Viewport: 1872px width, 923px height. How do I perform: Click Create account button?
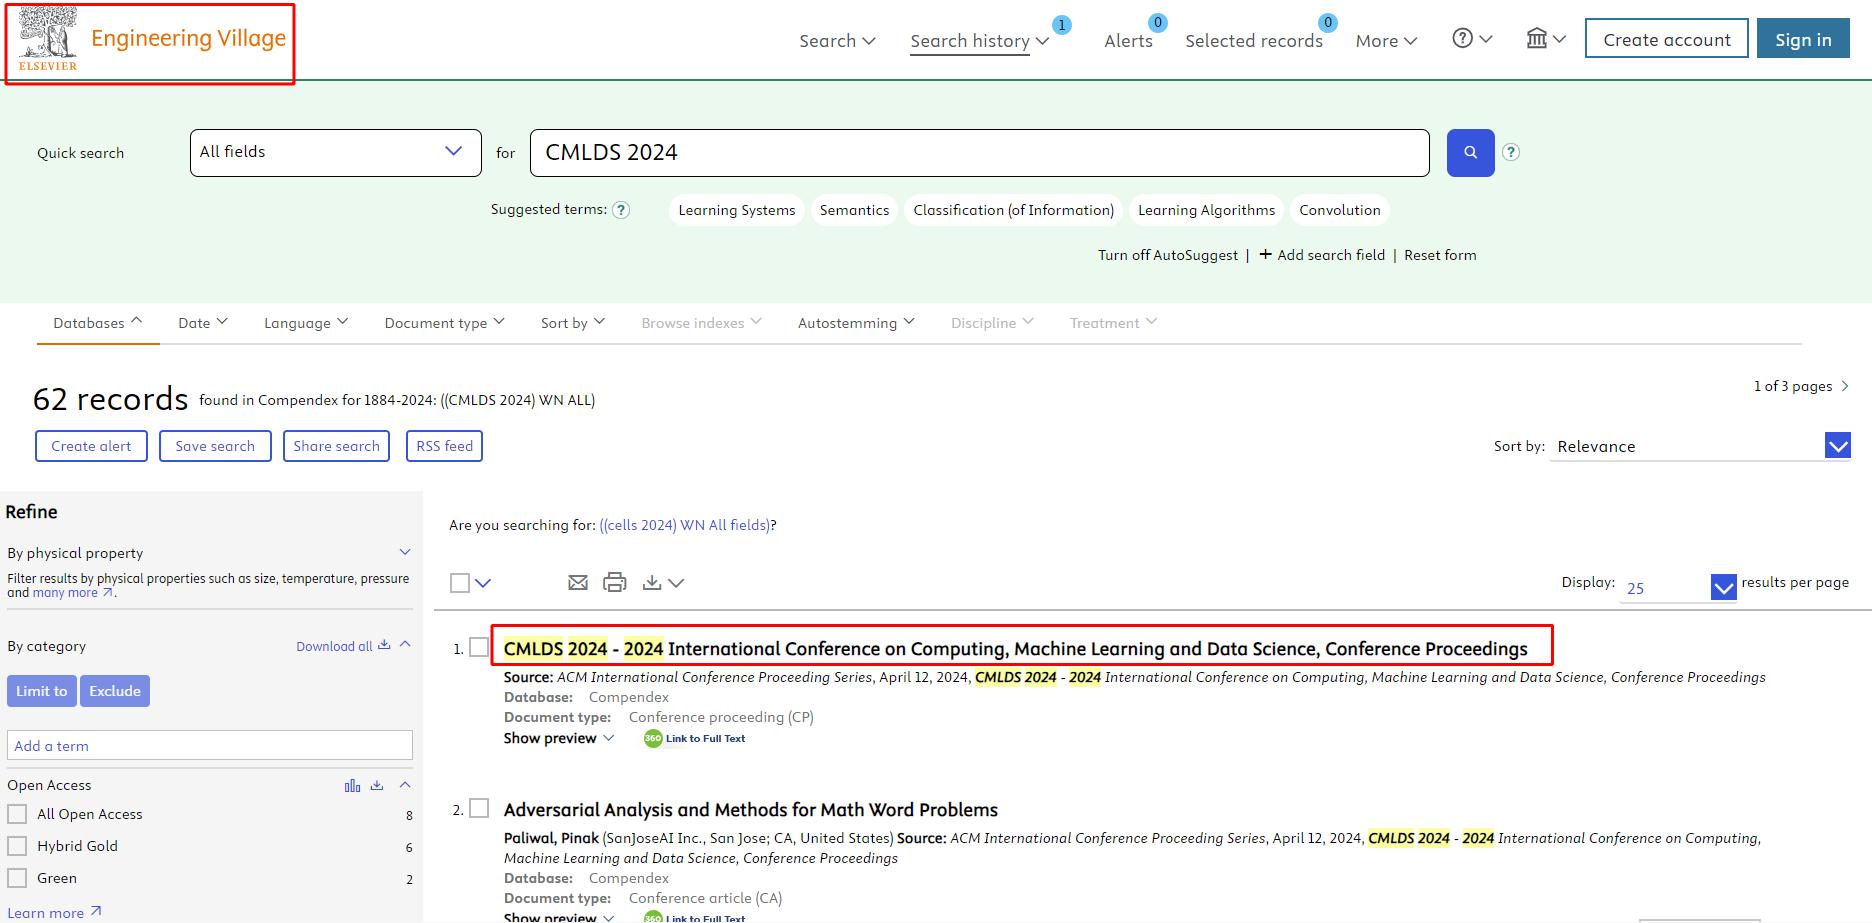tap(1667, 39)
